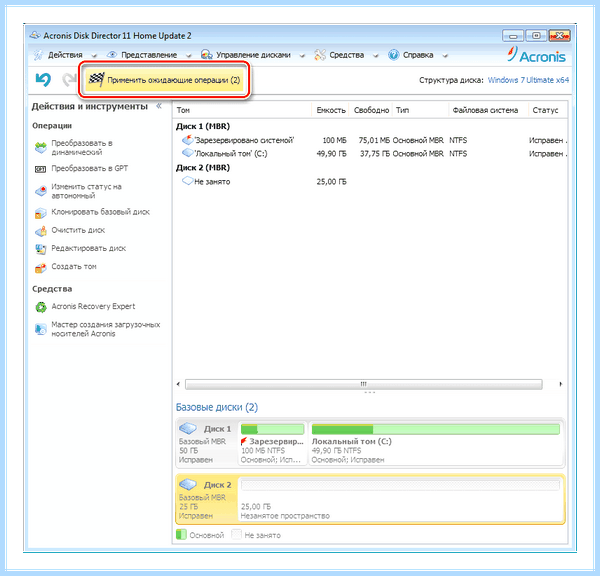Choose Создать том operation
Viewport: 600px width, 576px height.
[x=74, y=267]
